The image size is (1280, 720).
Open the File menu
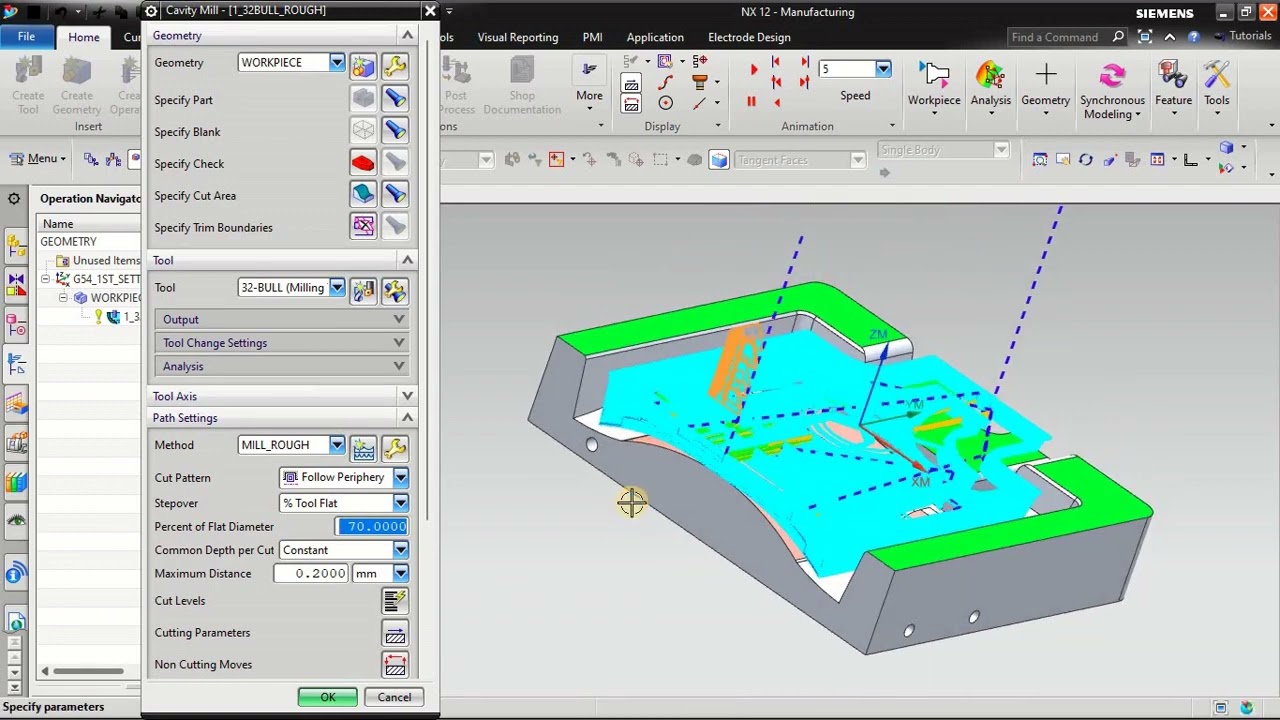point(26,37)
